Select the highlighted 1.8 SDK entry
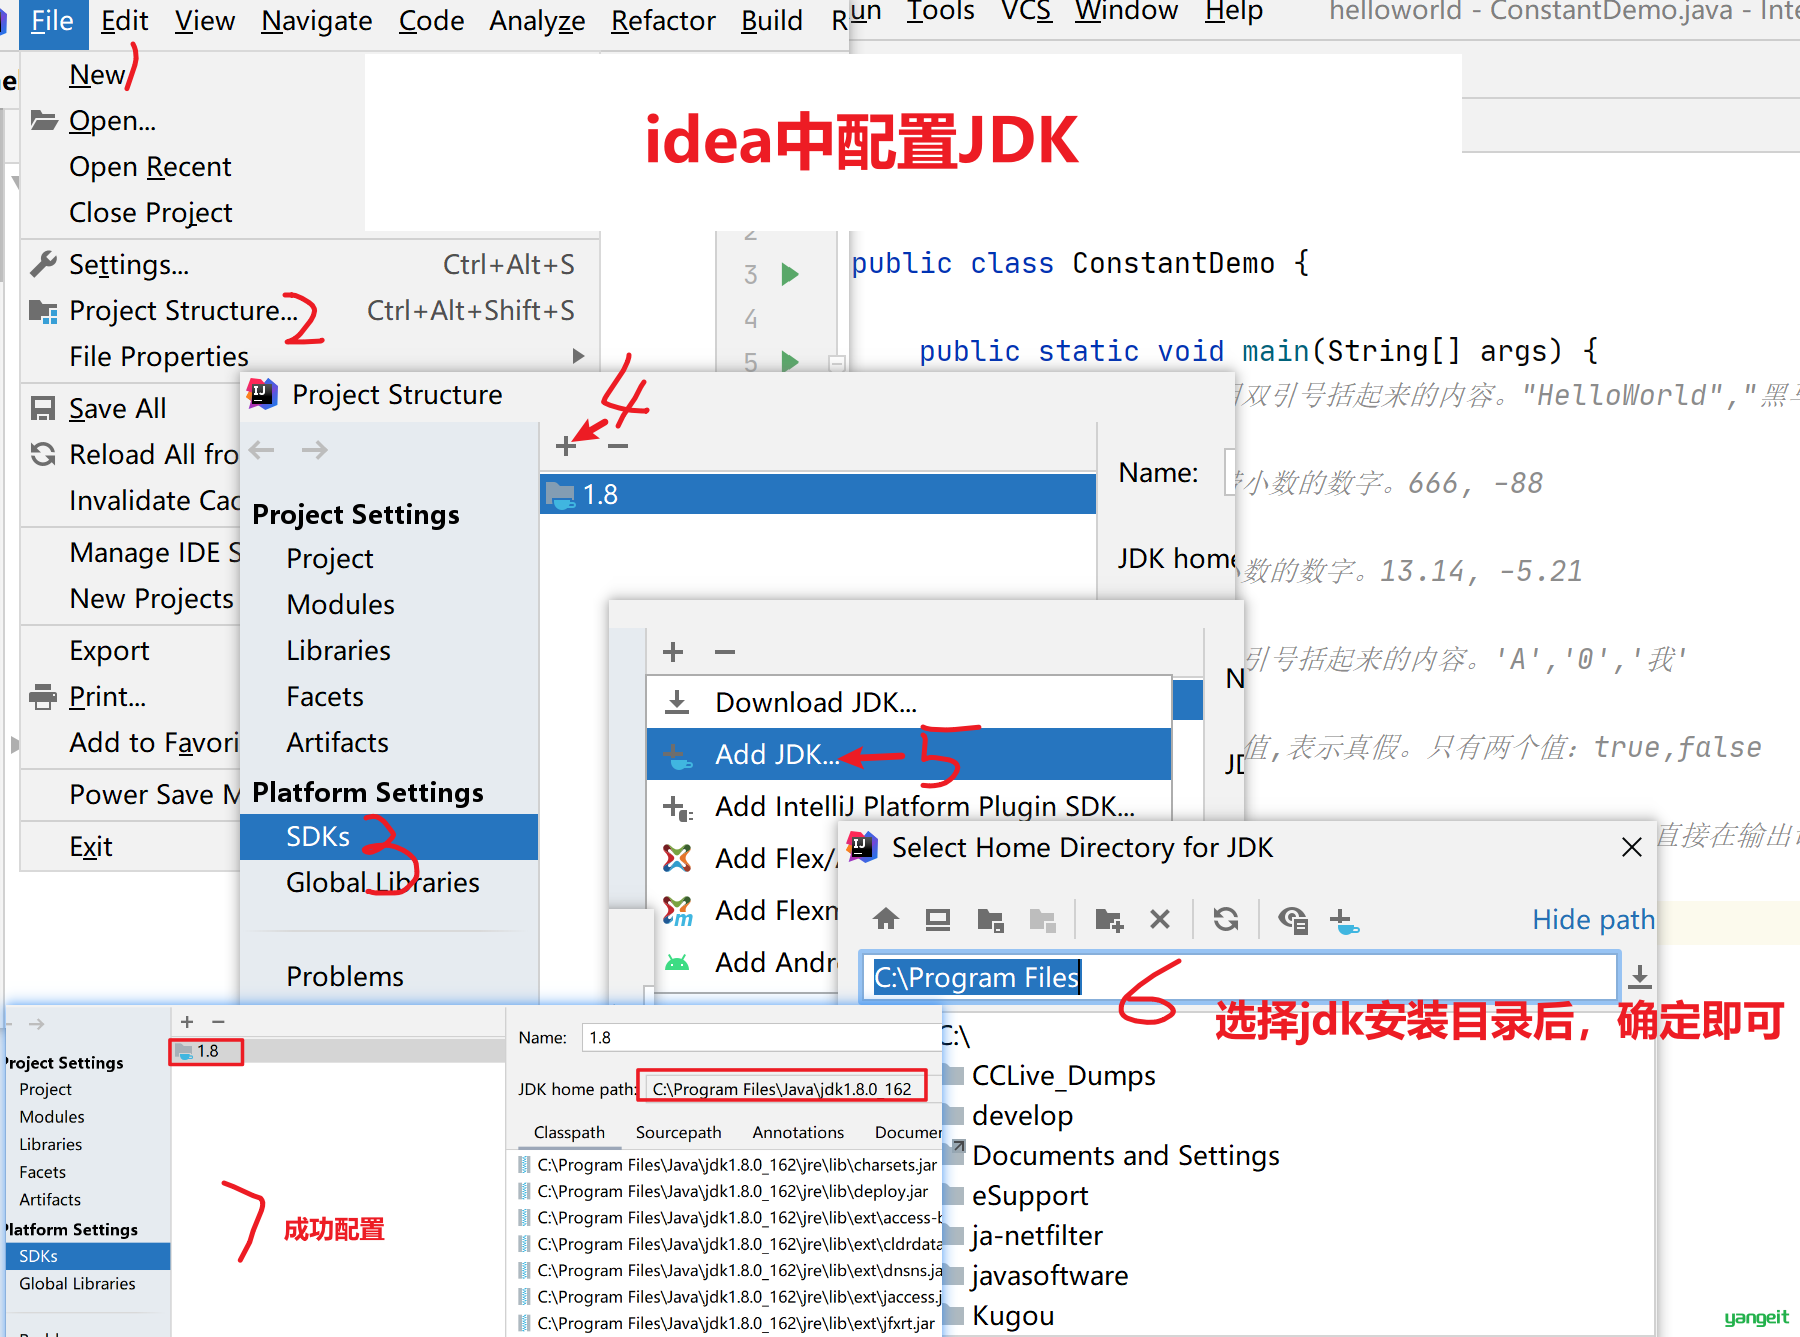1800x1337 pixels. (818, 494)
